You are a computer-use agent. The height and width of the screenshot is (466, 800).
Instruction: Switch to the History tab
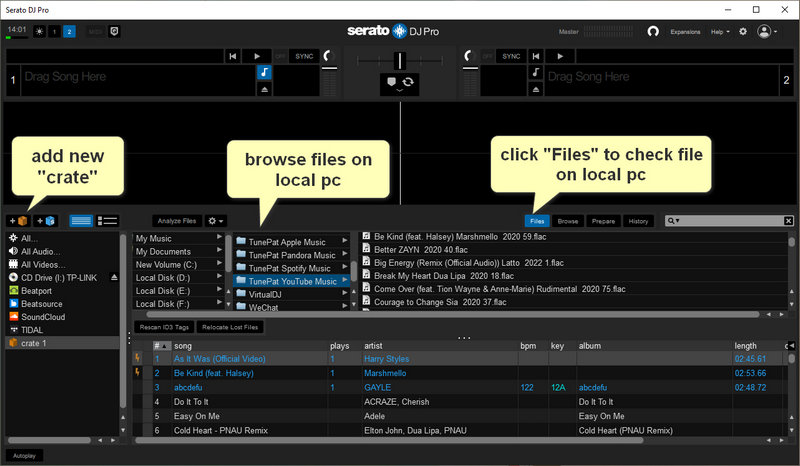pos(638,221)
